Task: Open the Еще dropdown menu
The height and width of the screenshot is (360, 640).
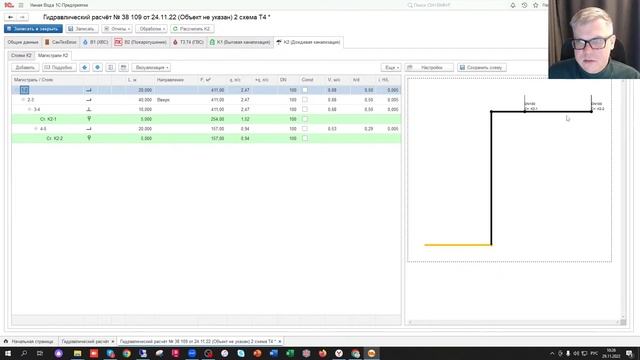Action: [391, 67]
